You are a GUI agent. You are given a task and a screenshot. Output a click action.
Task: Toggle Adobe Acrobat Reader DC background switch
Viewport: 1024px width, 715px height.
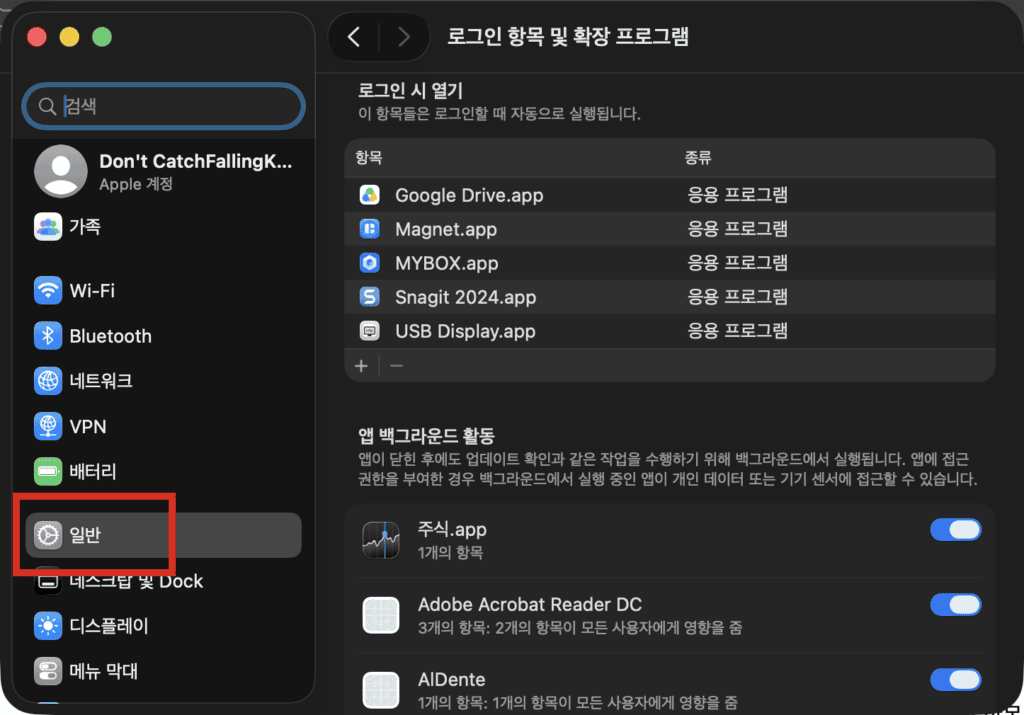(955, 605)
